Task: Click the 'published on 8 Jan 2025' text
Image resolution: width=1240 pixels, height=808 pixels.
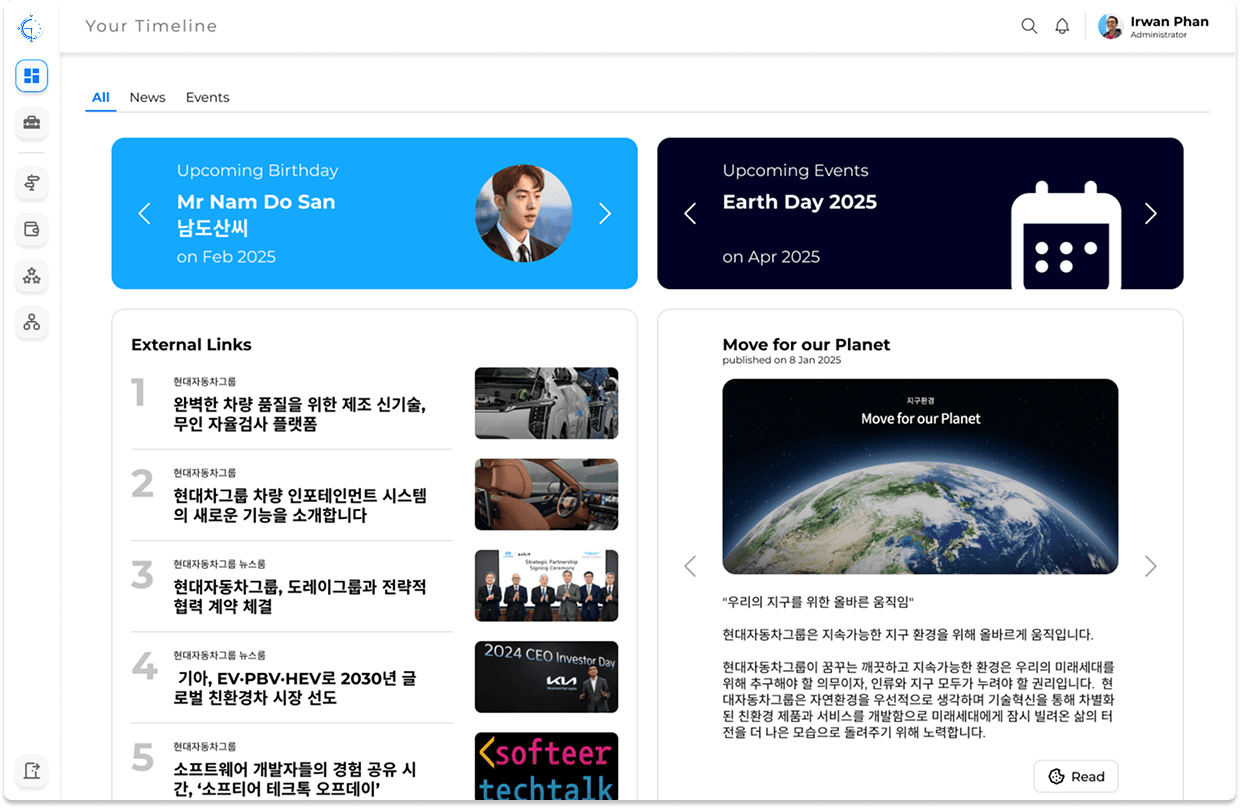Action: click(782, 360)
